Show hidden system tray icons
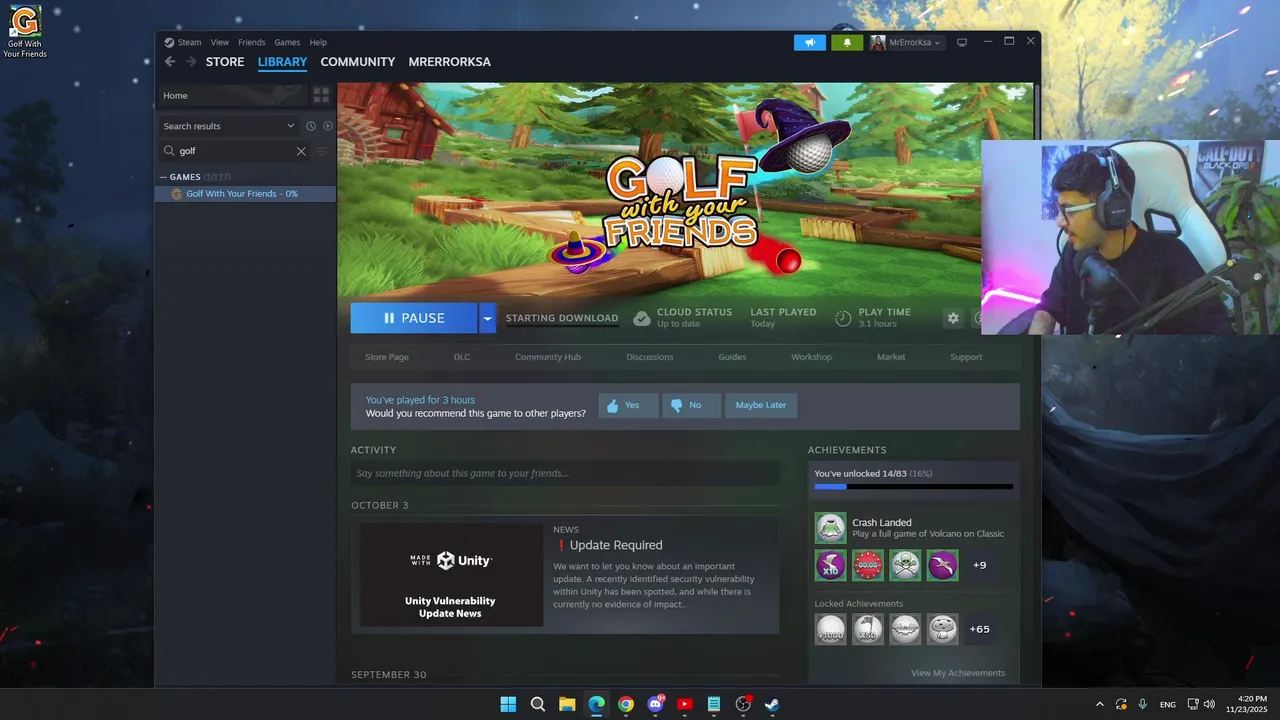1280x720 pixels. click(1100, 704)
